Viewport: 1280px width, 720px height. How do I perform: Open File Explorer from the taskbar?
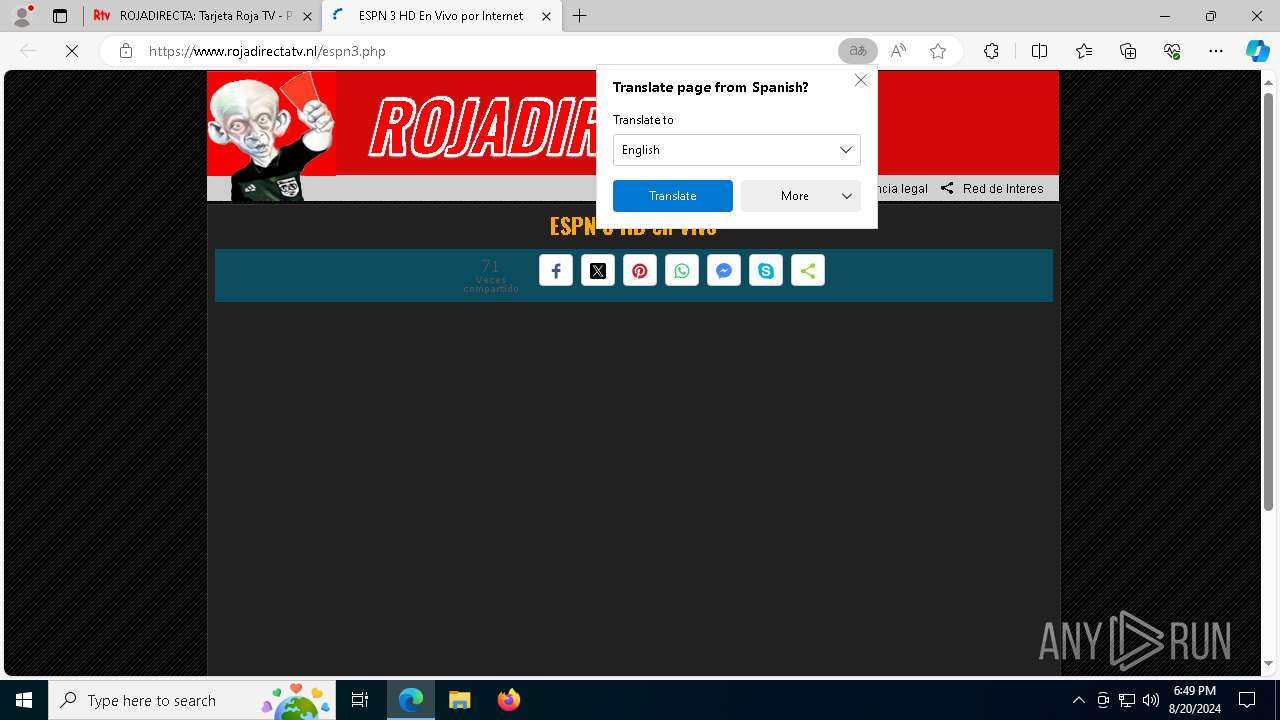pyautogui.click(x=459, y=700)
